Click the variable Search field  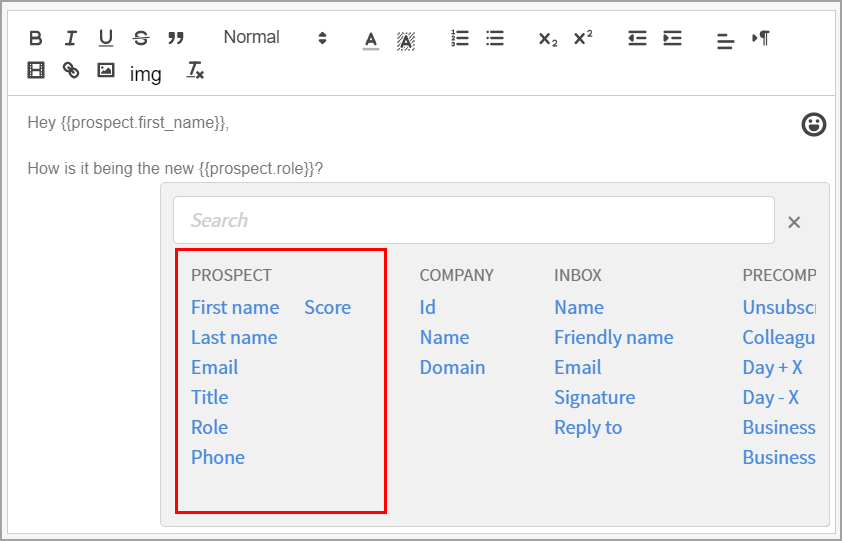click(x=473, y=220)
